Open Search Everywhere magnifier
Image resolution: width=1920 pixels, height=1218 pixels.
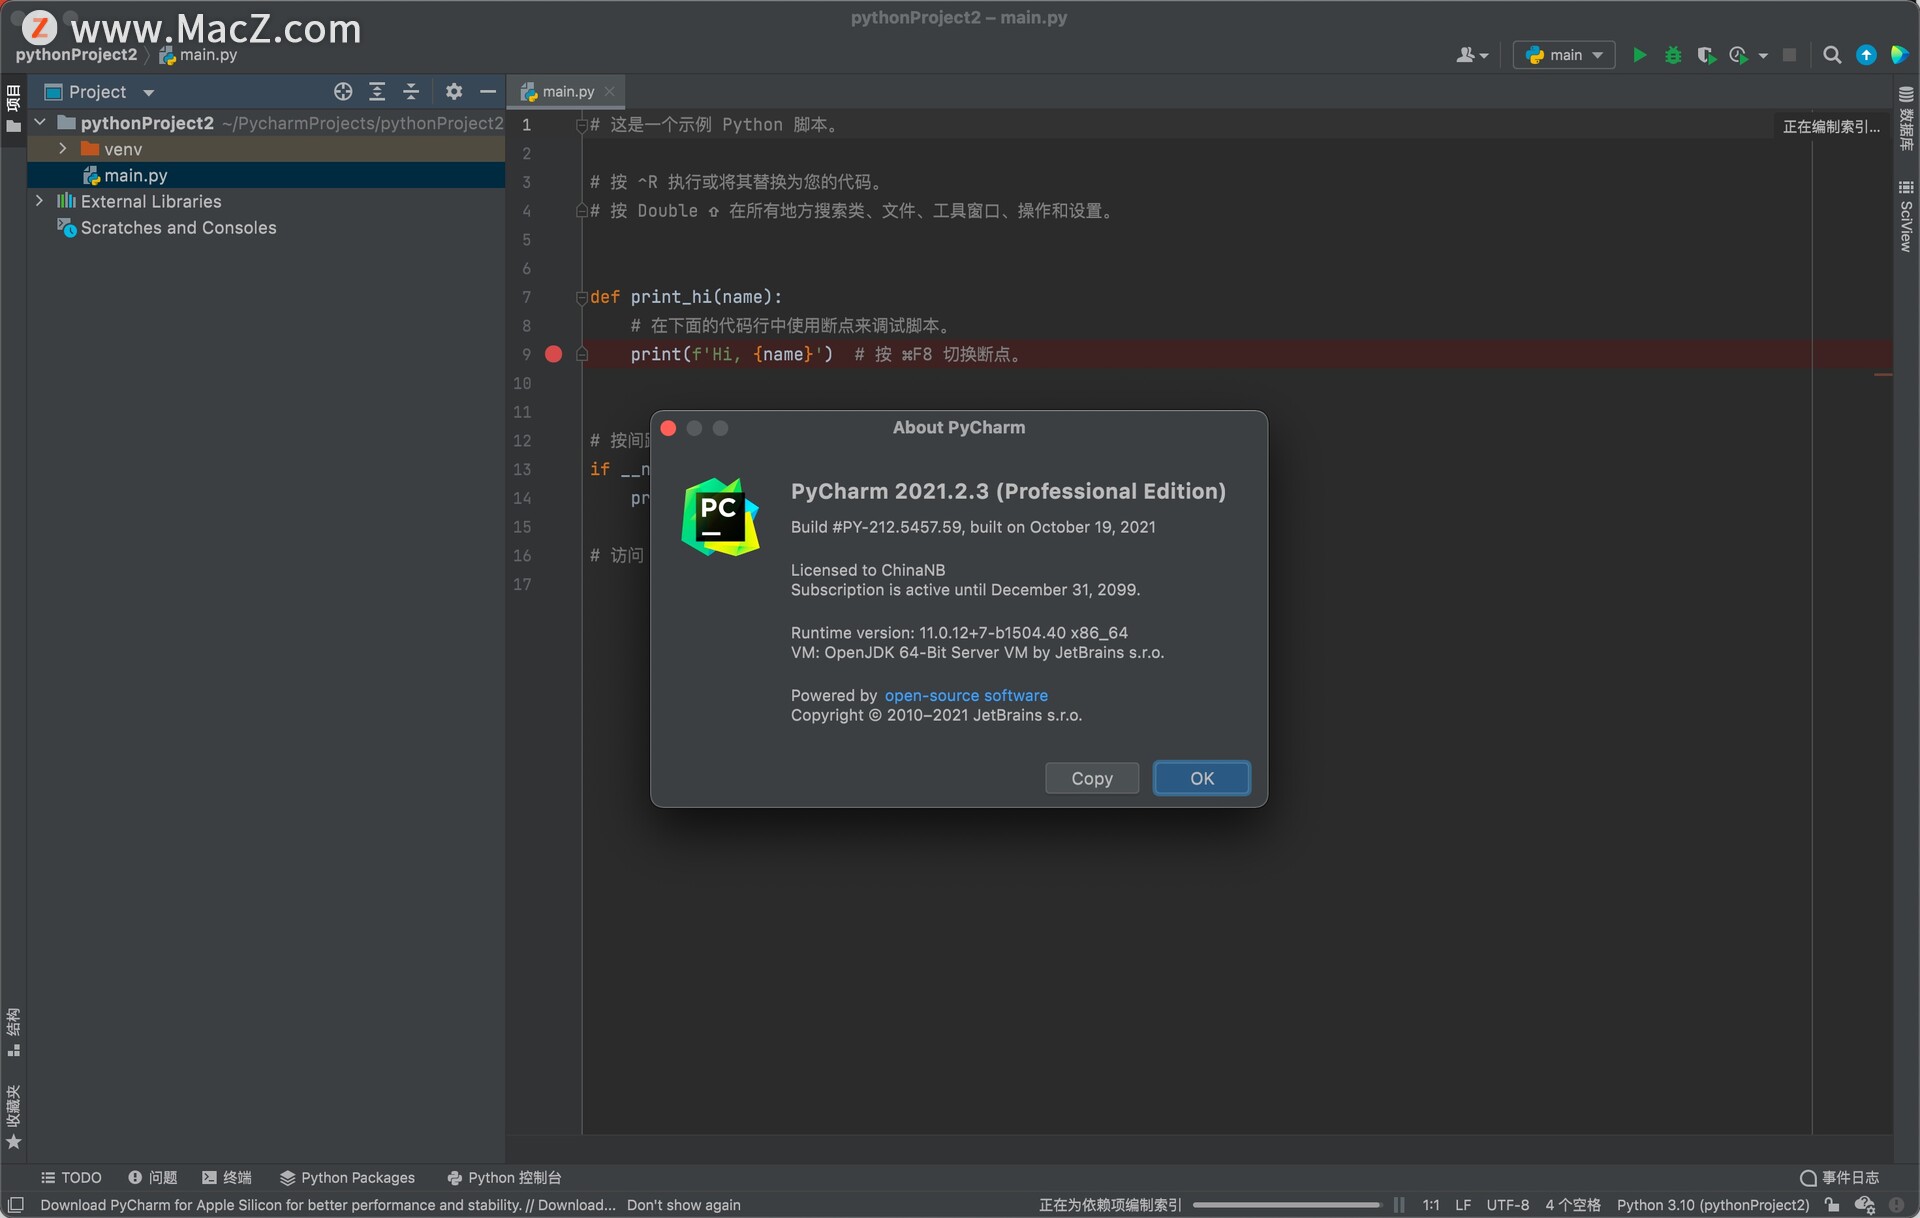tap(1832, 55)
